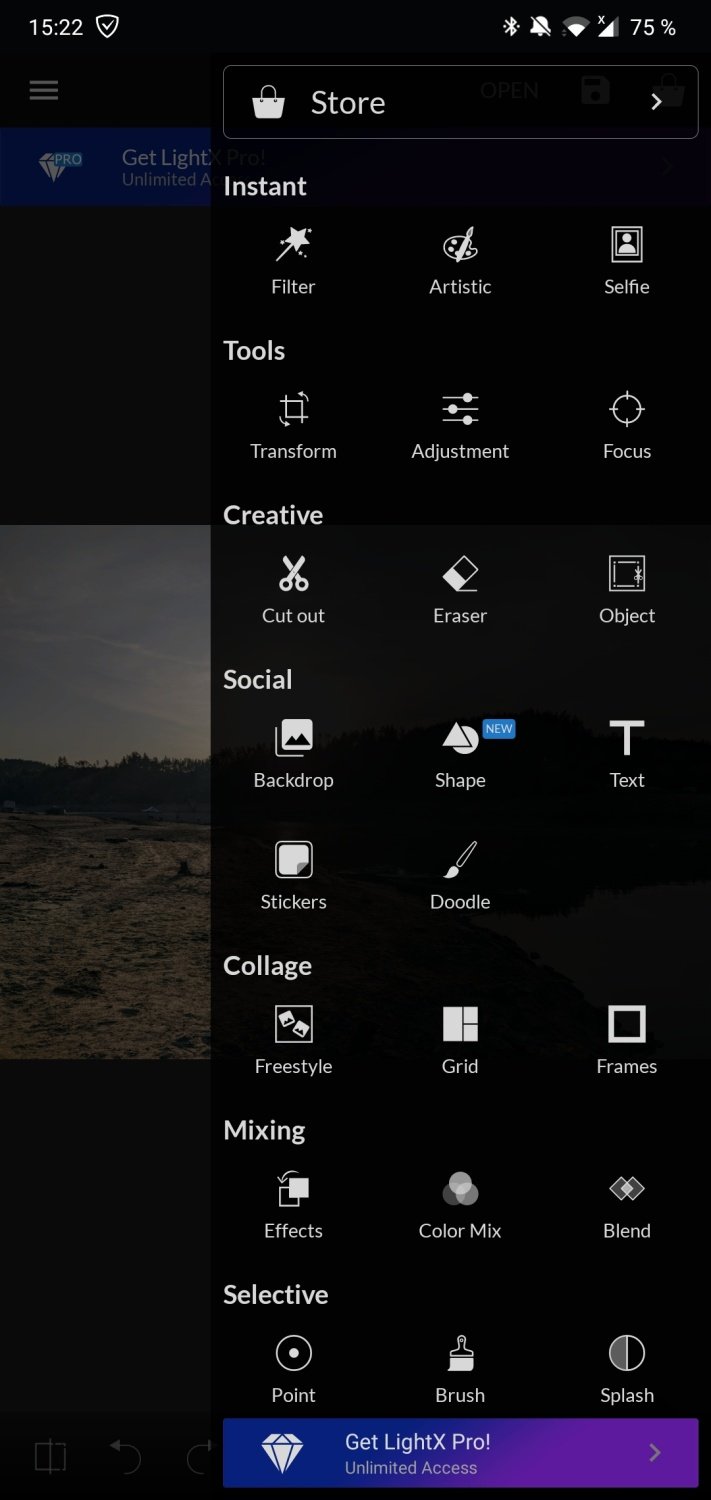
Task: Choose the Cut out scissors tool
Action: [293, 590]
